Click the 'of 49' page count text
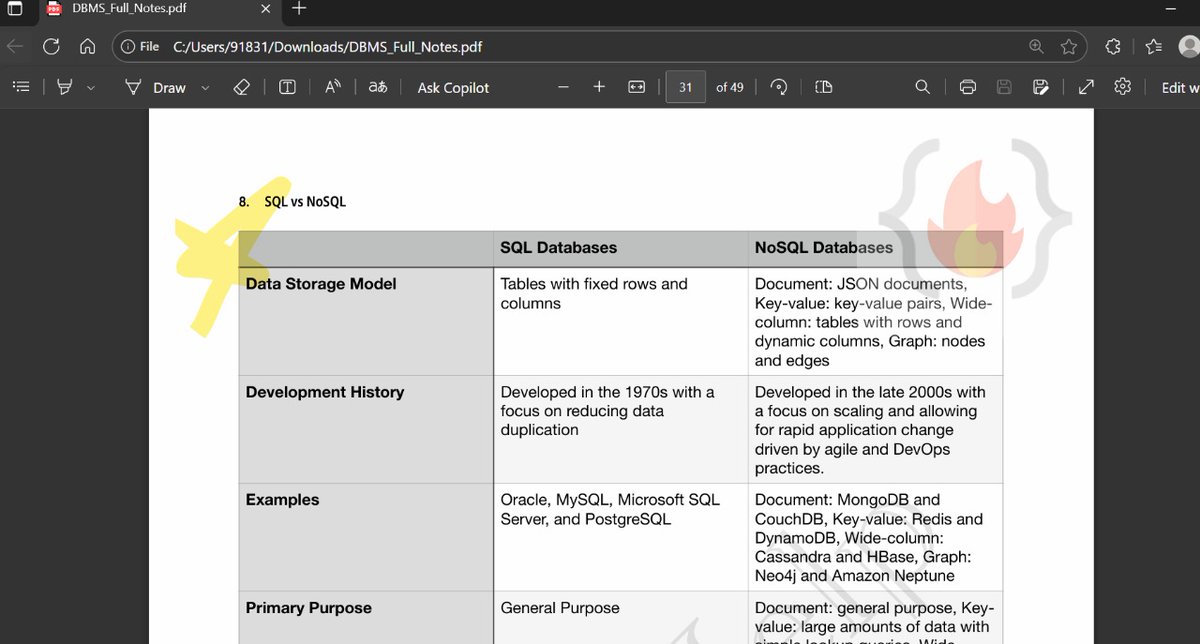This screenshot has width=1200, height=644. point(730,87)
